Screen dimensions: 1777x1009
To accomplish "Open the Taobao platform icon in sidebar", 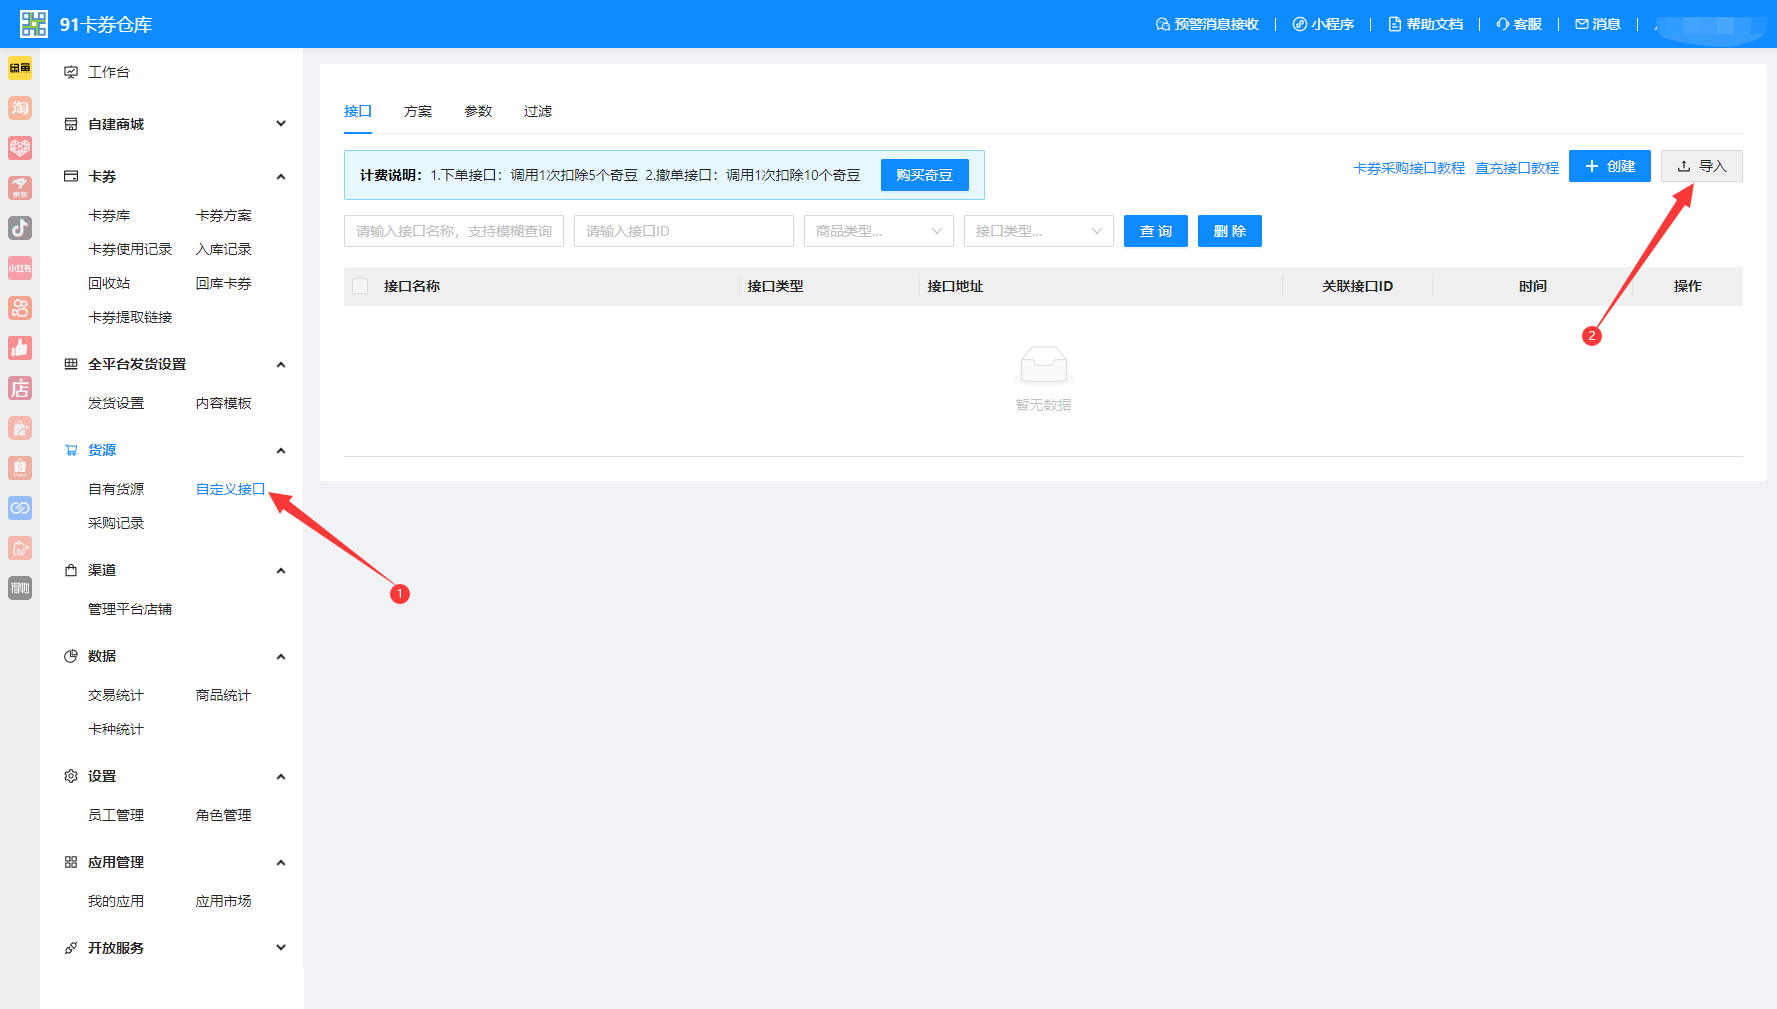I will (x=20, y=108).
